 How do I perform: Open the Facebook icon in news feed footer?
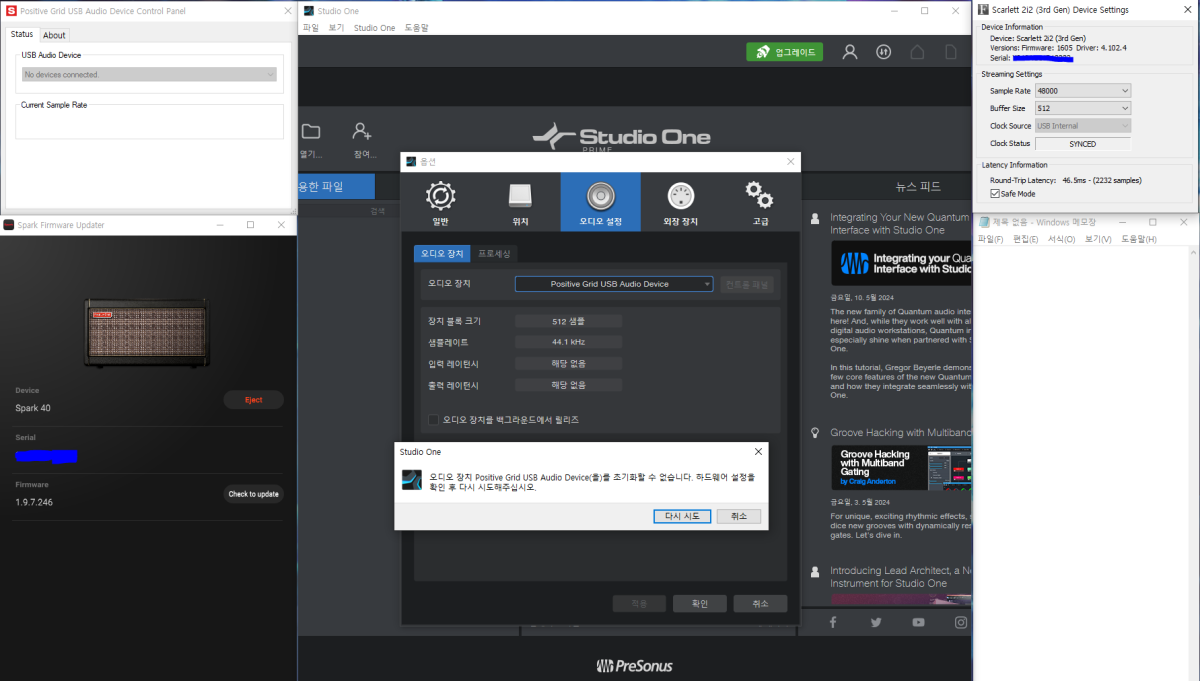tap(833, 622)
